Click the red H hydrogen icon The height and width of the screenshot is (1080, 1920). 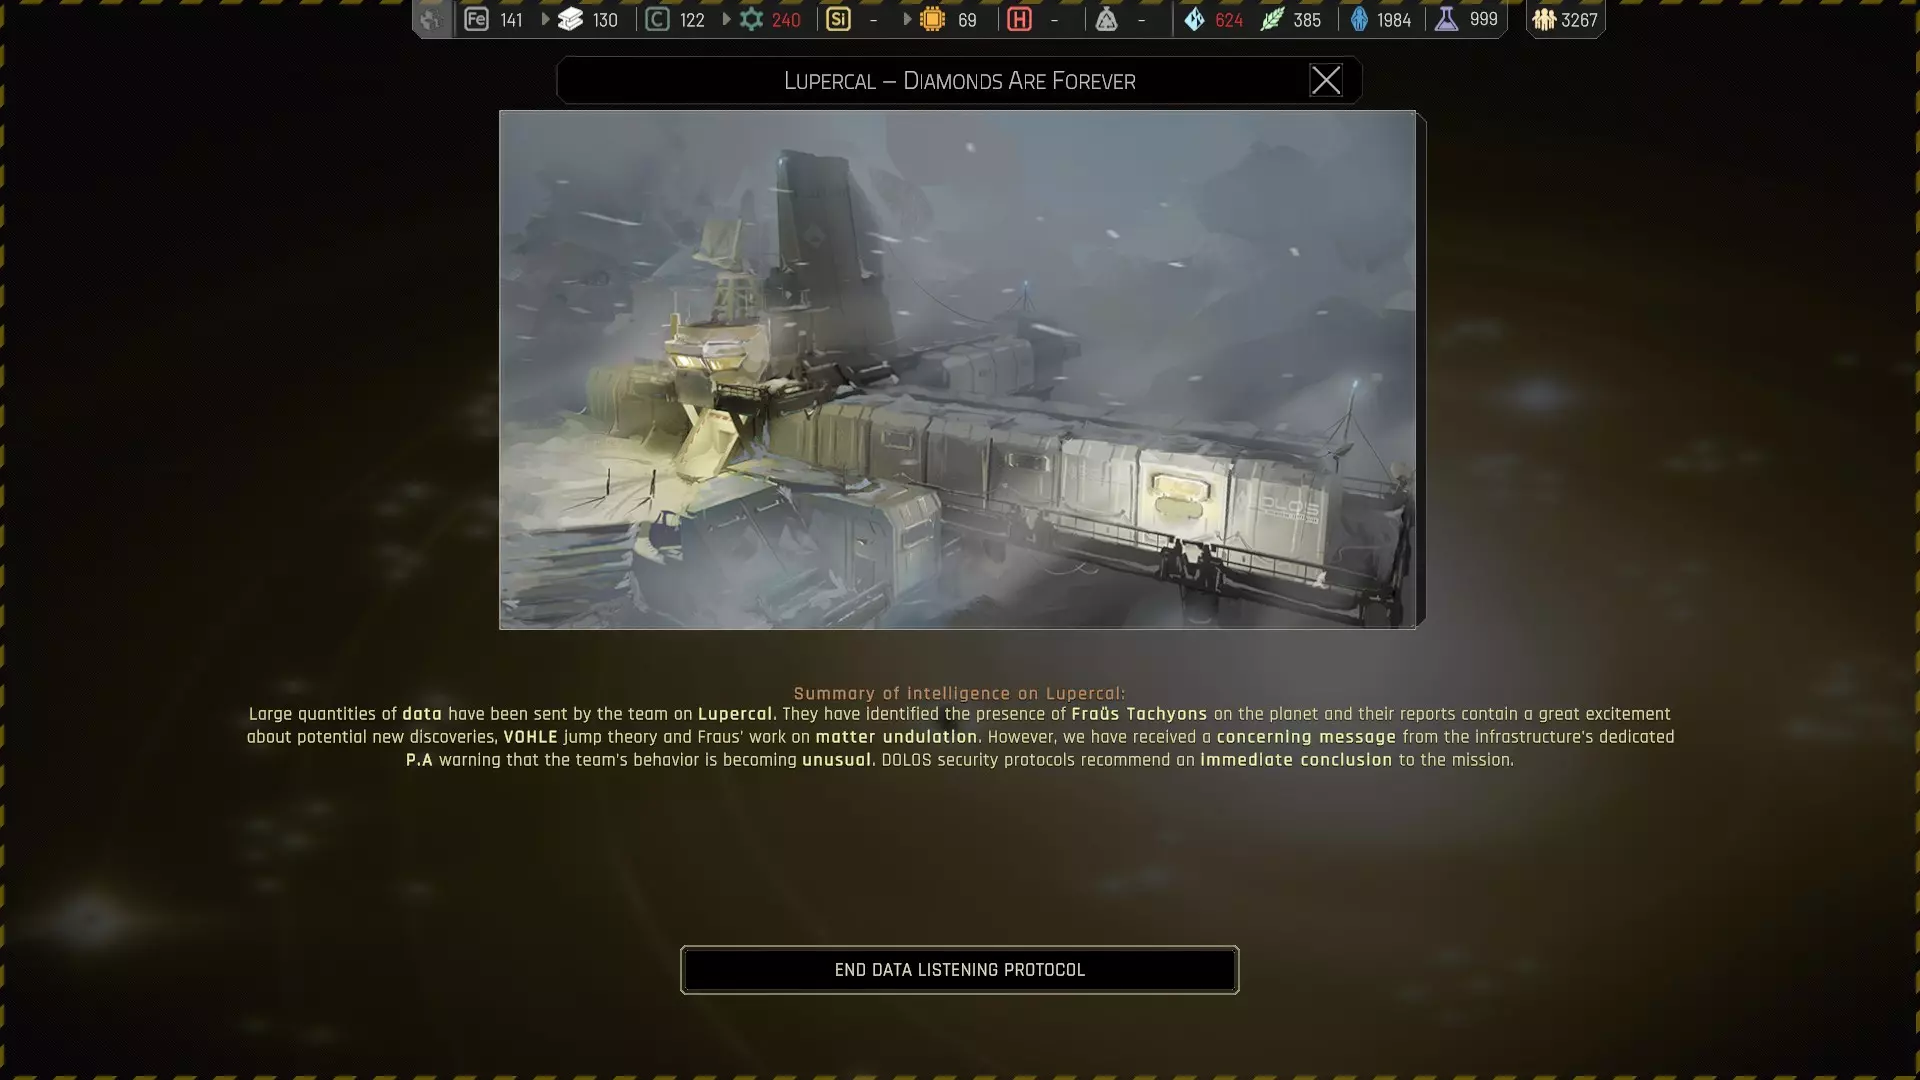pyautogui.click(x=1019, y=19)
